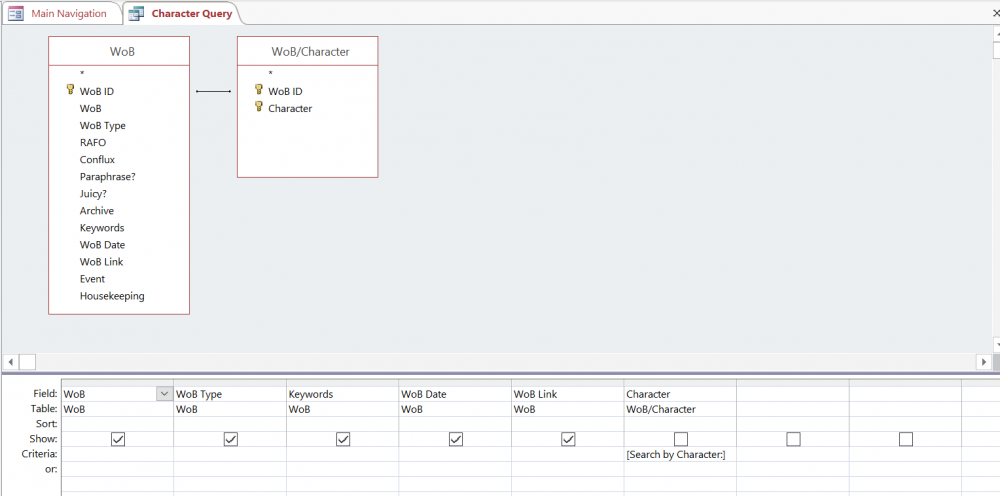Select the Housekeeping field in the WoB table
1000x496 pixels.
click(112, 296)
